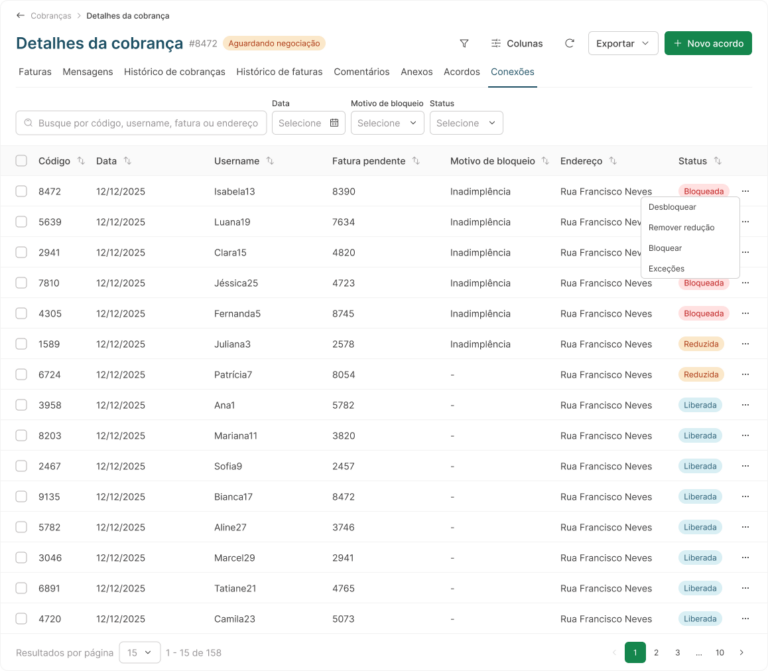Open more options for row 1589

tap(745, 344)
